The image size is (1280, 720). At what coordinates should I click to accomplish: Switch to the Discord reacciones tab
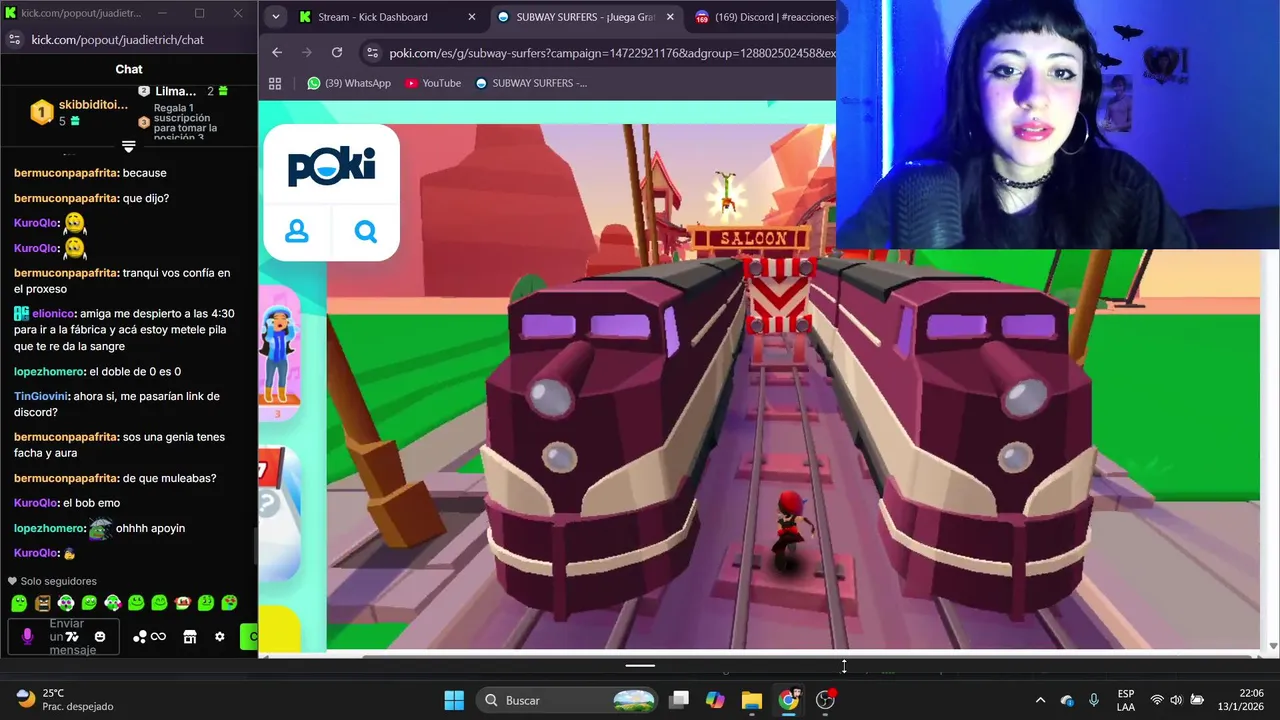point(764,17)
